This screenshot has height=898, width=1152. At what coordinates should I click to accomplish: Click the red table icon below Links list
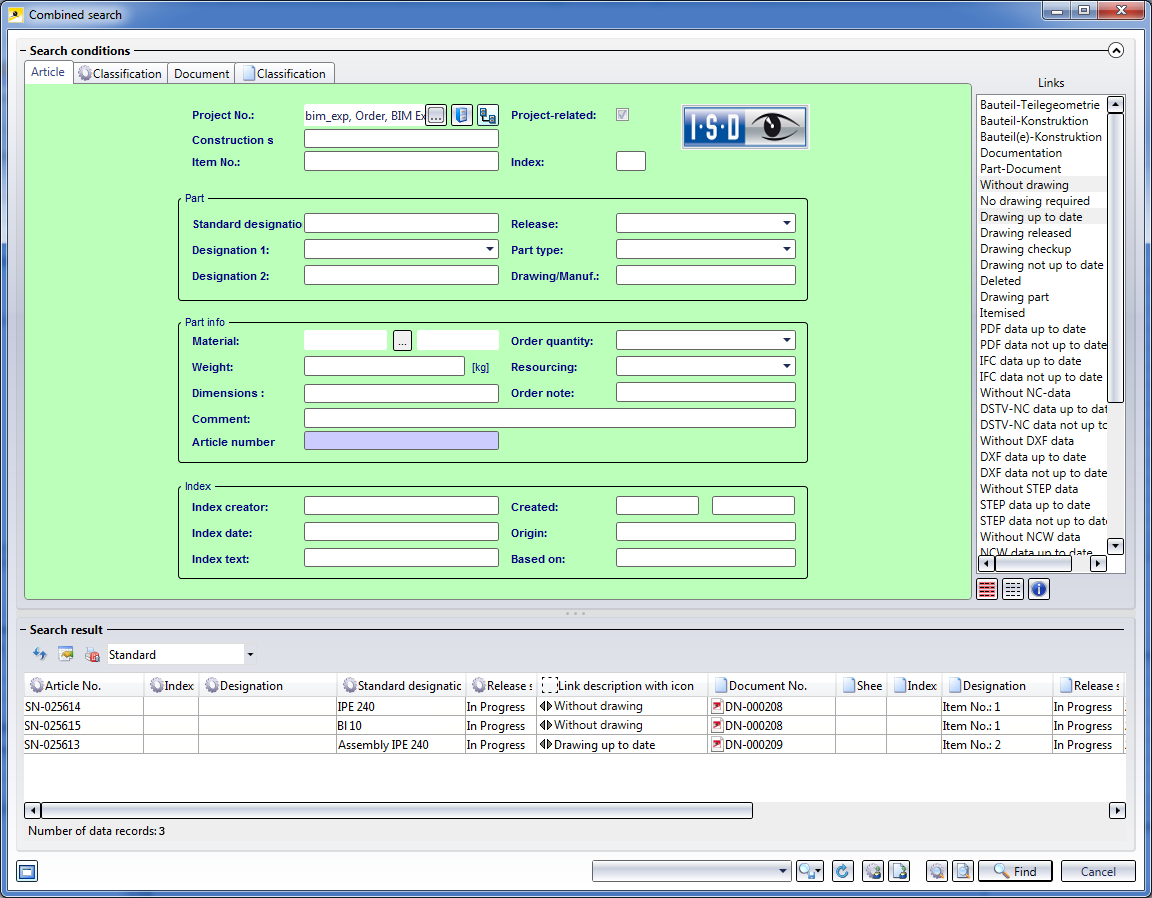click(x=987, y=589)
